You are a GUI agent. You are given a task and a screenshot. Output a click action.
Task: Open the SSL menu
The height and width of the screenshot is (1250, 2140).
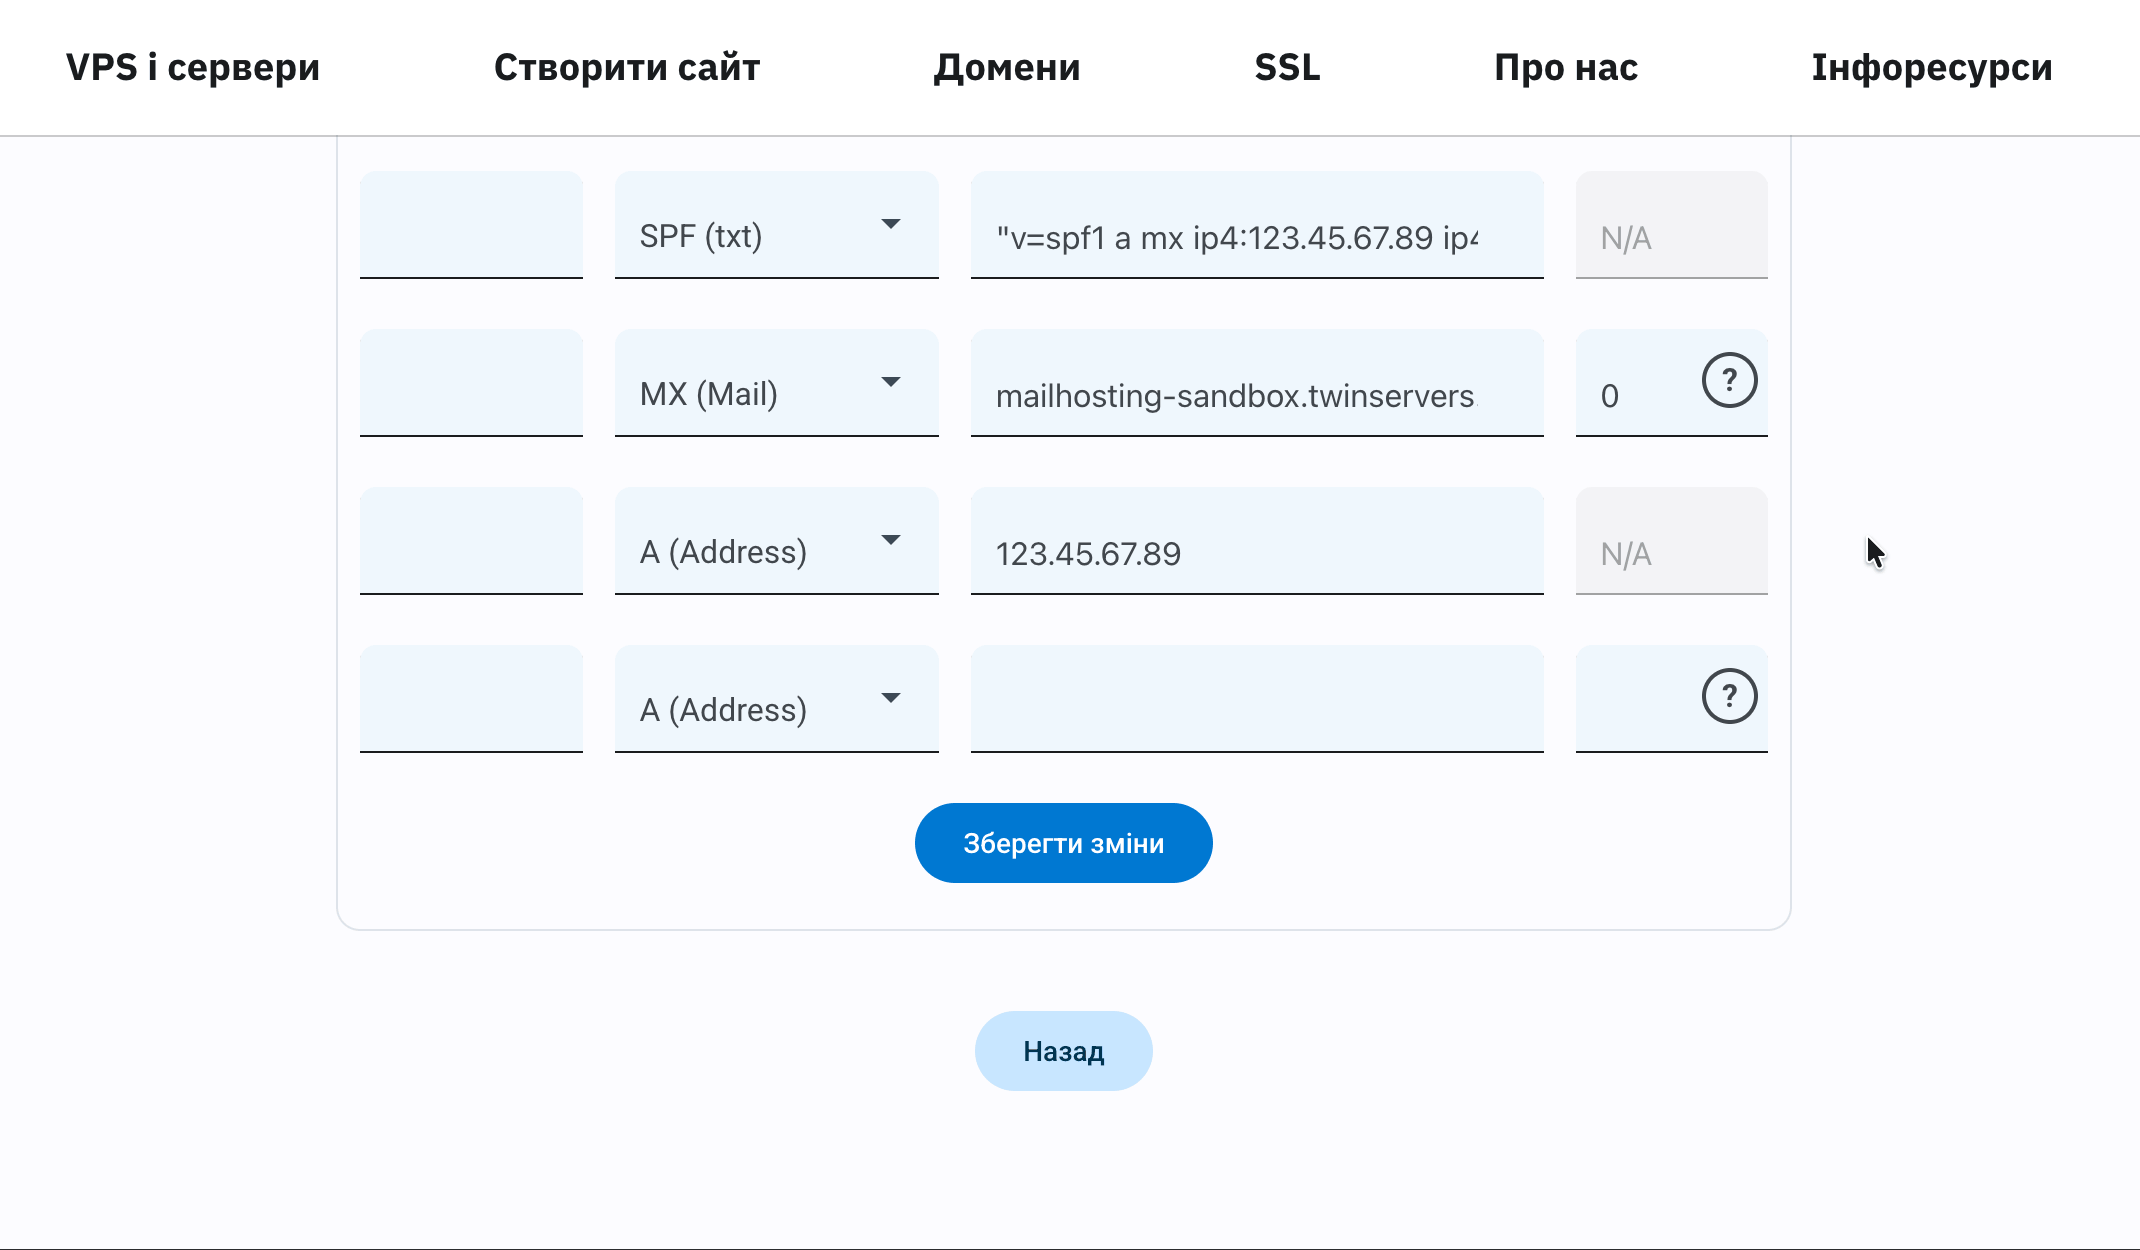coord(1288,67)
